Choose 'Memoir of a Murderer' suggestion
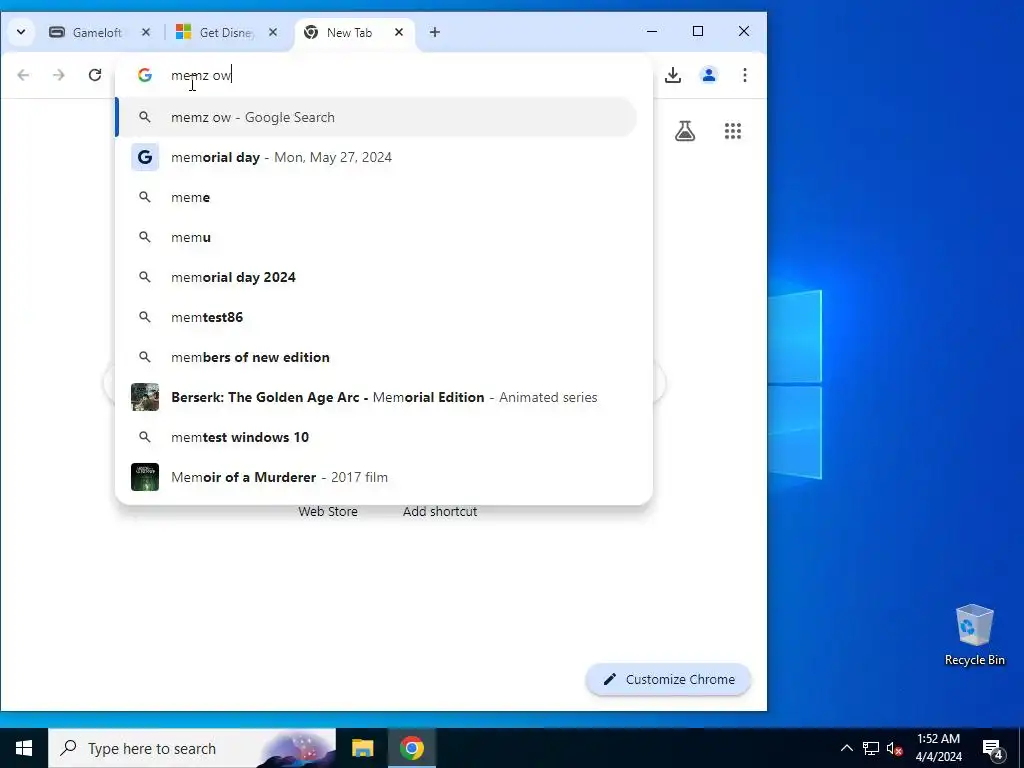Screen dimensions: 1024x768 pyautogui.click(x=377, y=477)
